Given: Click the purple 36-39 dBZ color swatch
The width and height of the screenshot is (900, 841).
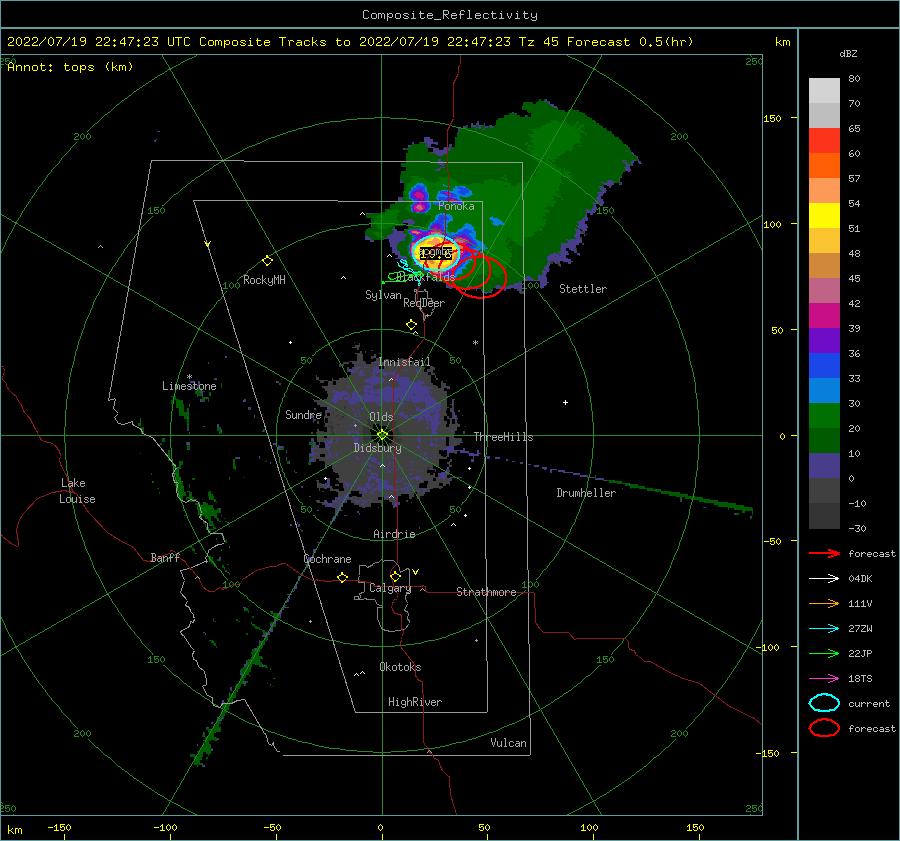Looking at the screenshot, I should tap(824, 341).
